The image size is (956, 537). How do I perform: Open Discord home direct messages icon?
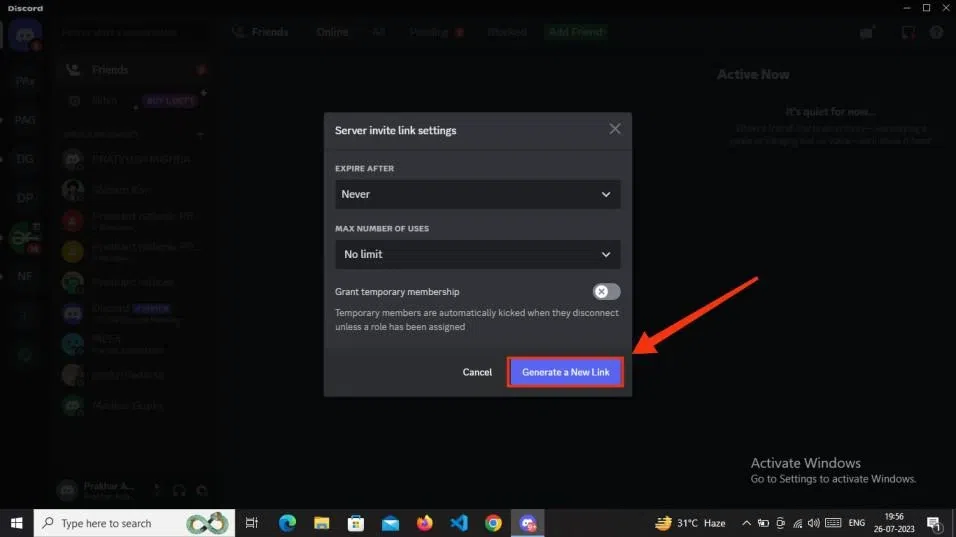(x=25, y=35)
